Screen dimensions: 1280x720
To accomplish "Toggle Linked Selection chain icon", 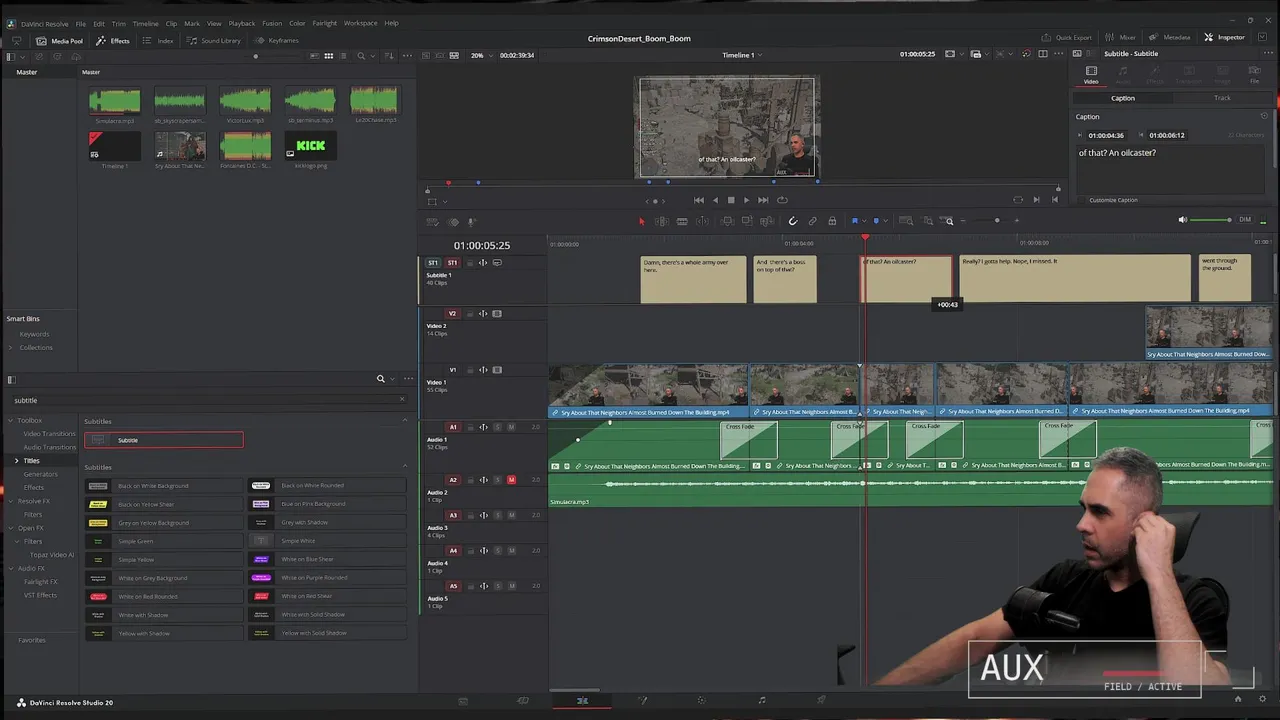I will 812,221.
